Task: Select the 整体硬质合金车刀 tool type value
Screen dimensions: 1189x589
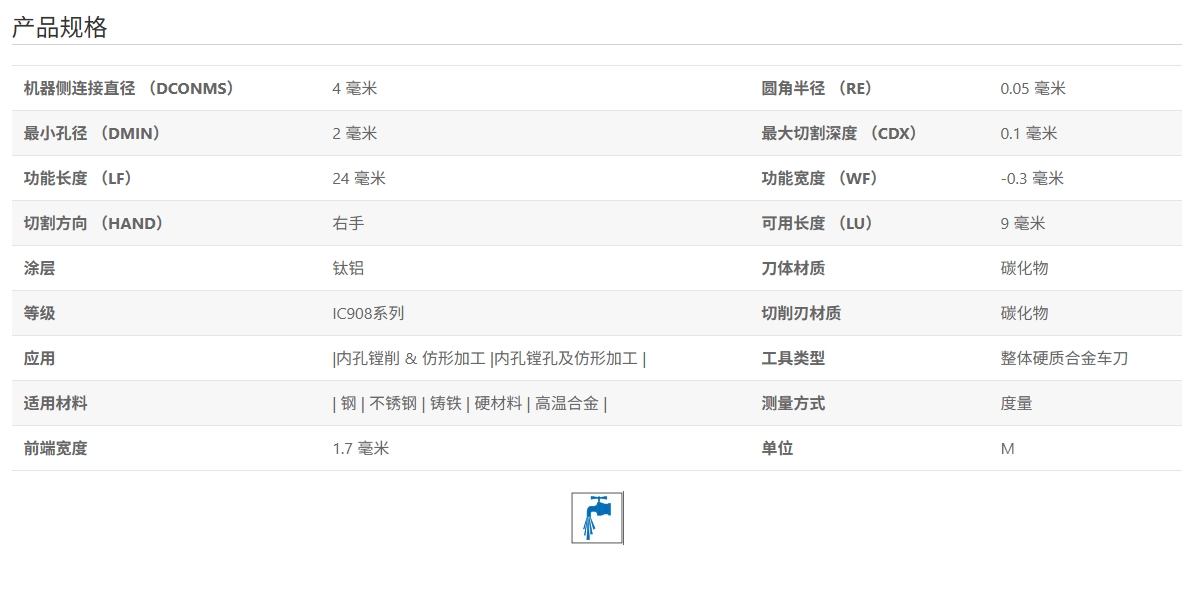Action: (1064, 358)
